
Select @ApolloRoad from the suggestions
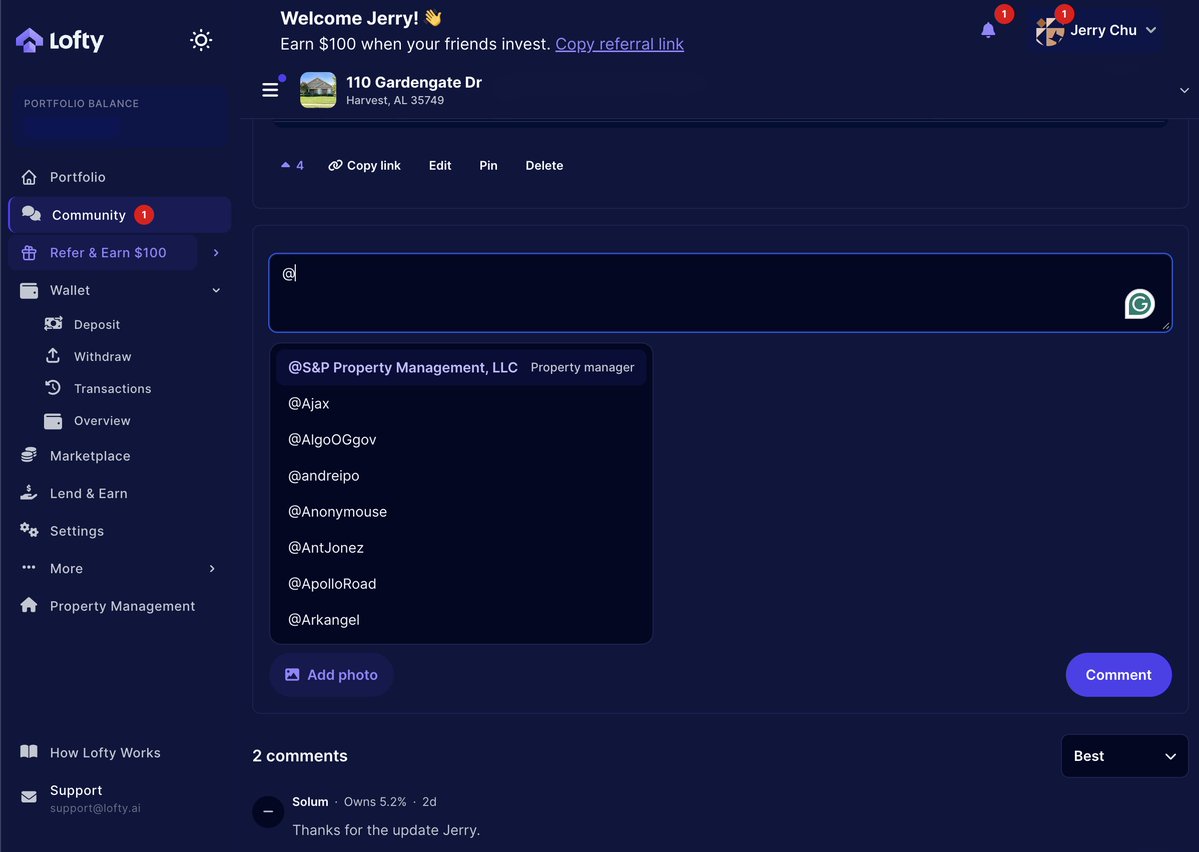(x=460, y=583)
